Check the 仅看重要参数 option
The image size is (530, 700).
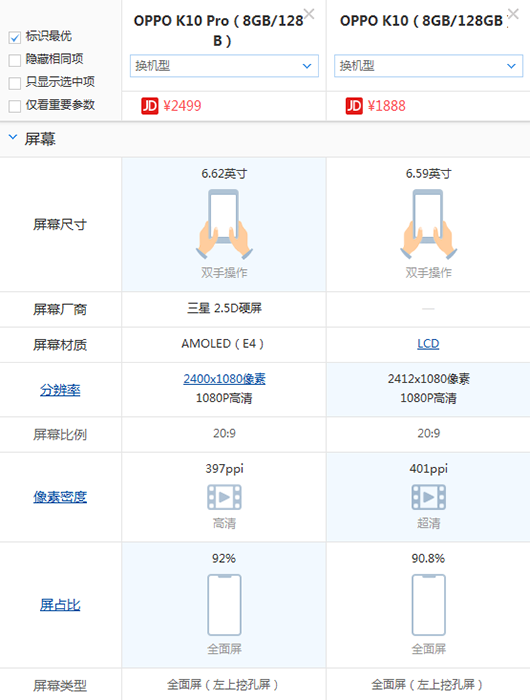[x=15, y=106]
